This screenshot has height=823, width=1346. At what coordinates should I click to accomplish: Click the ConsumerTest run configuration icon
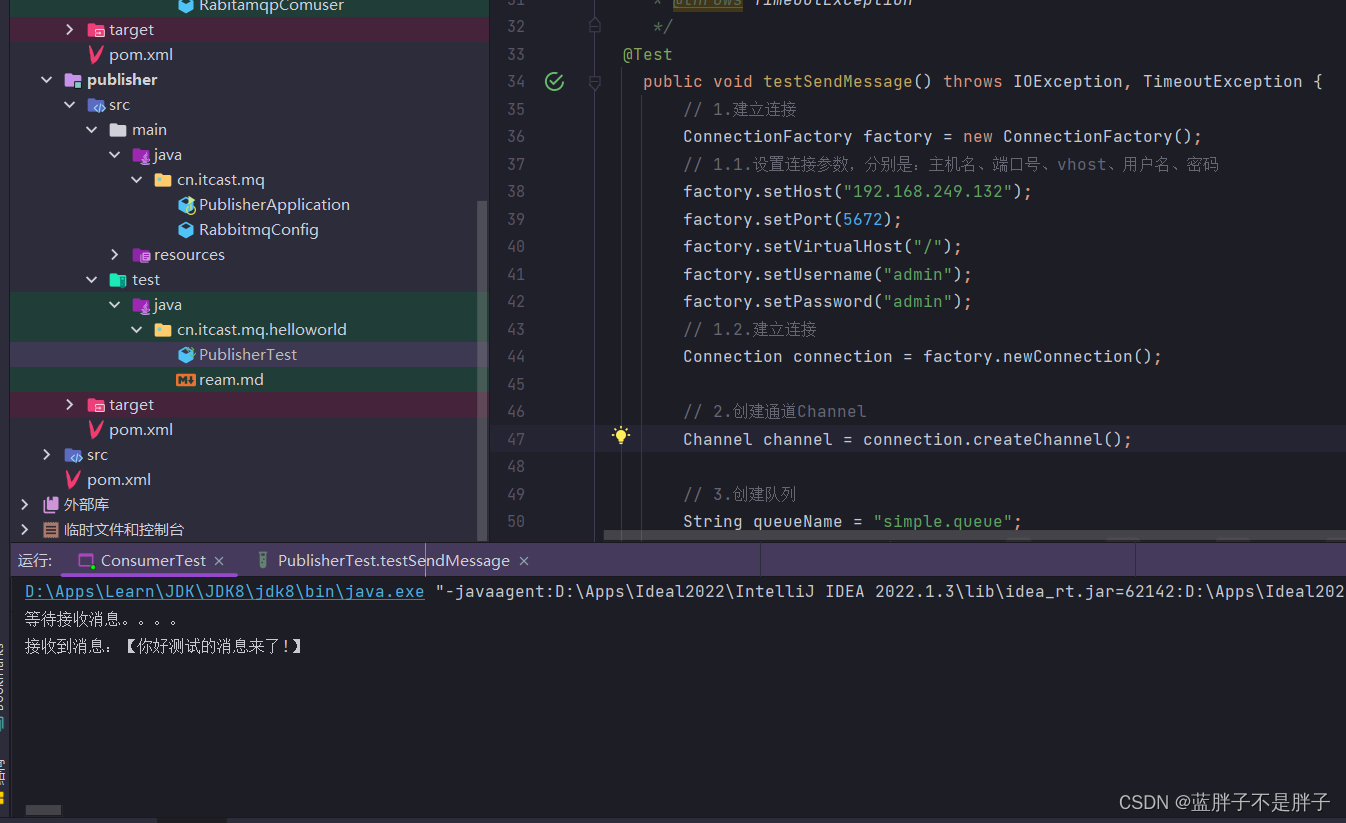(x=86, y=561)
